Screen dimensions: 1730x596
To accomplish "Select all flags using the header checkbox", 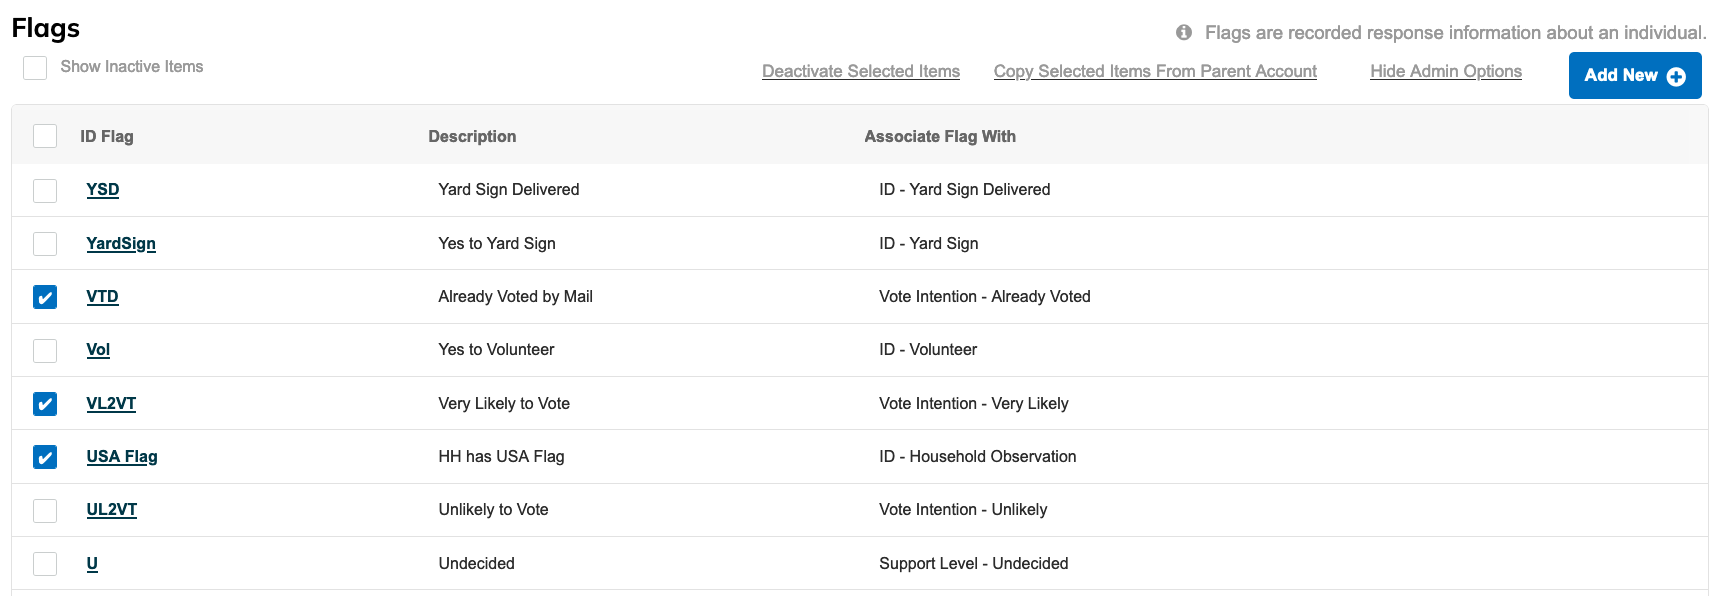I will [44, 135].
